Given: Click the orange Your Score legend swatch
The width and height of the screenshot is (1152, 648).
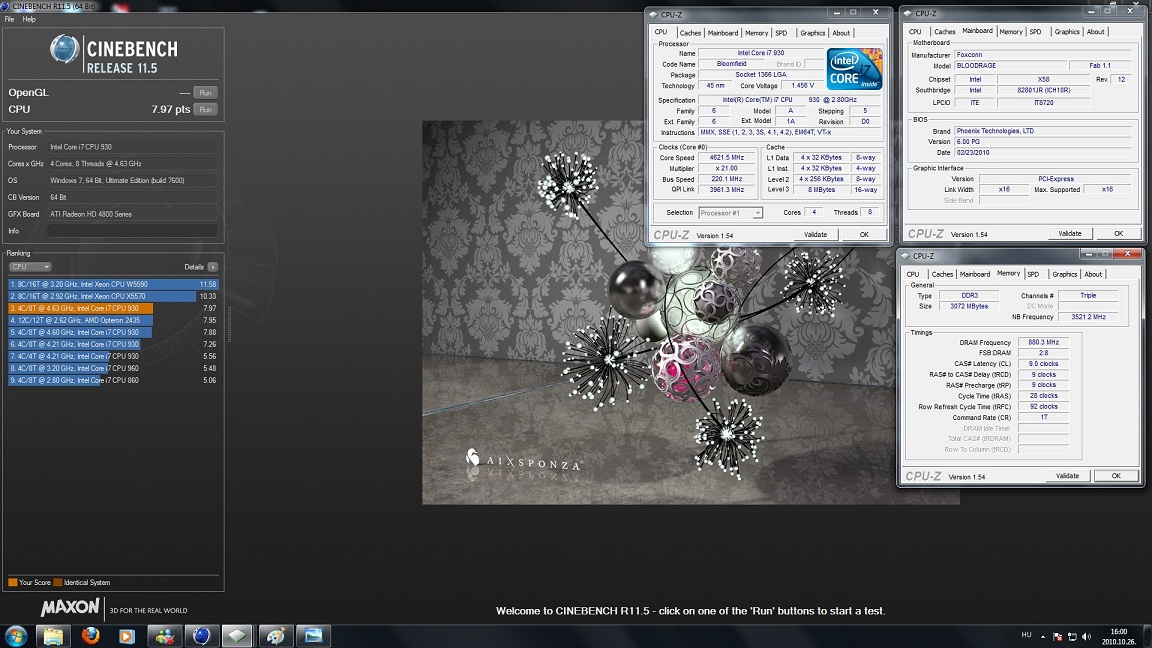Looking at the screenshot, I should [x=12, y=583].
